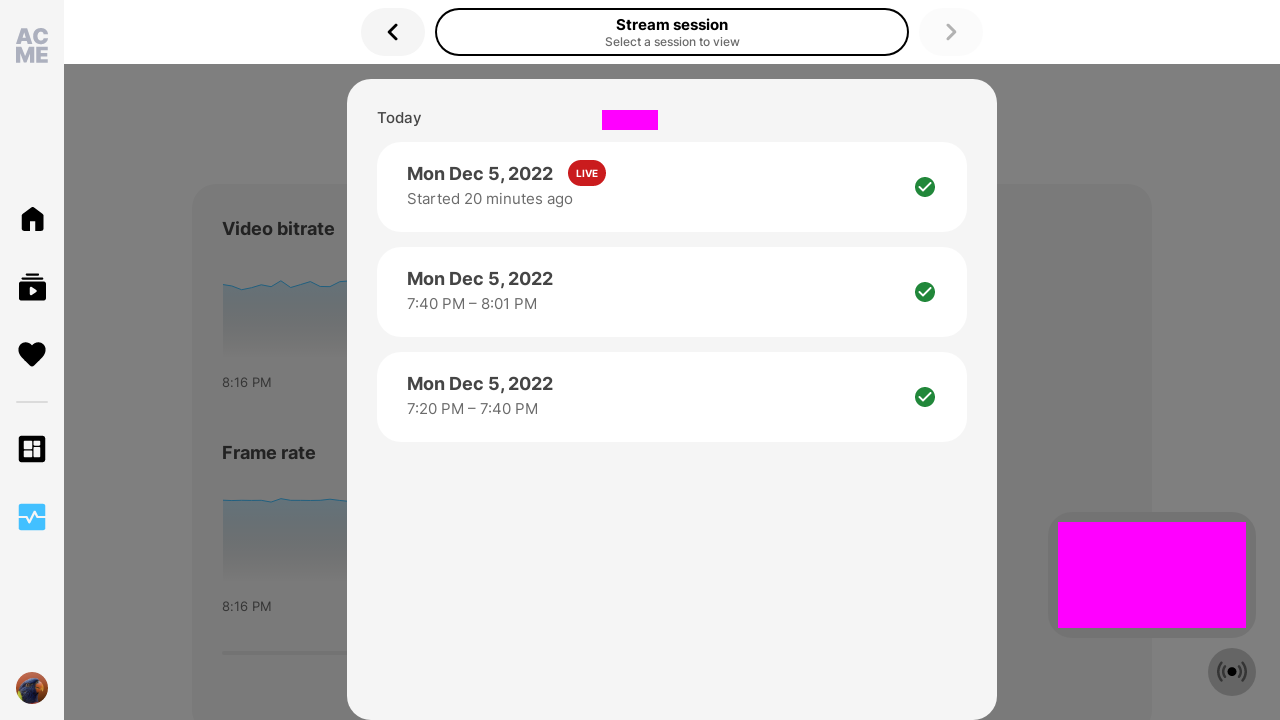Open the dashboard layout icon
The width and height of the screenshot is (1280, 720).
(32, 449)
